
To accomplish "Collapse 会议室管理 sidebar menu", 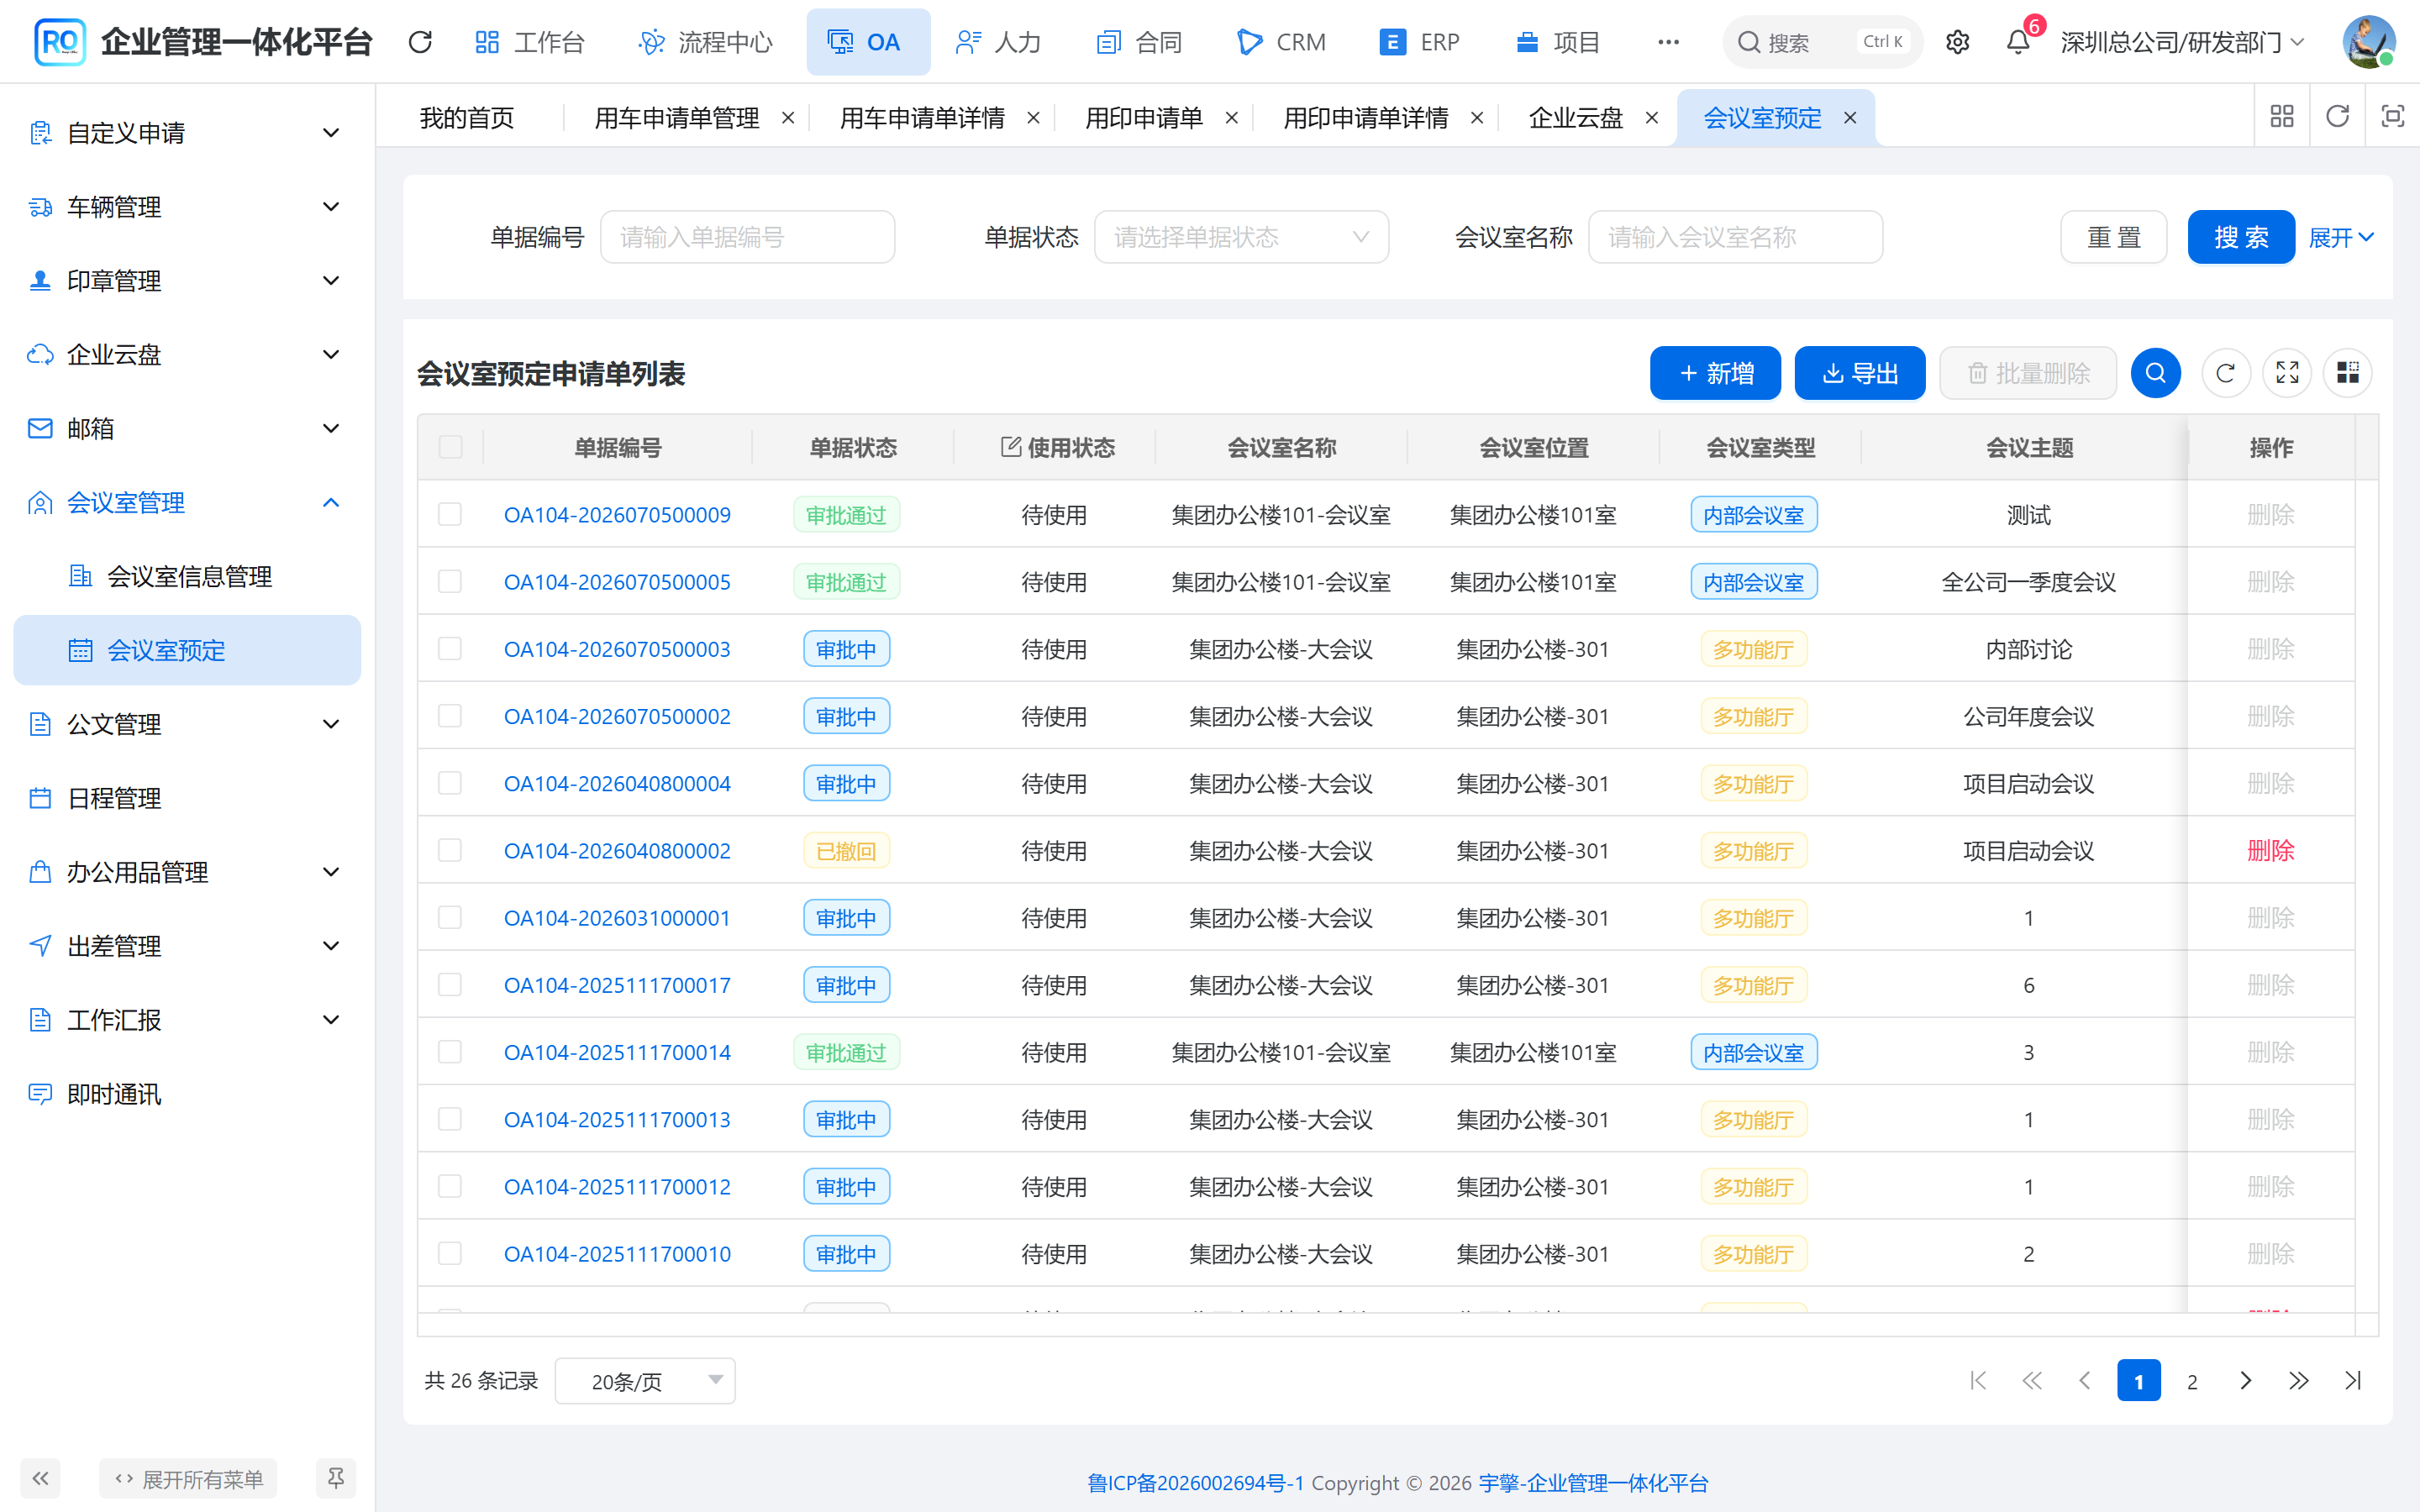I will click(x=187, y=502).
